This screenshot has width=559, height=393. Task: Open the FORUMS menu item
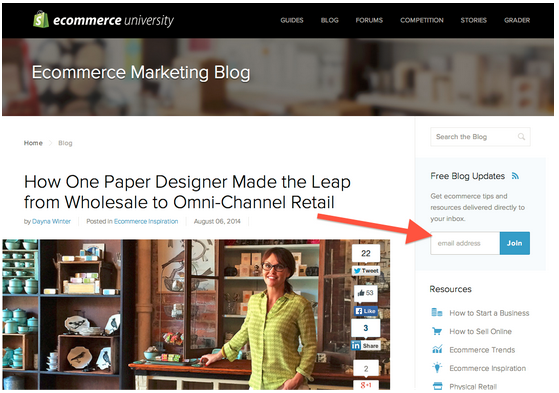(369, 20)
